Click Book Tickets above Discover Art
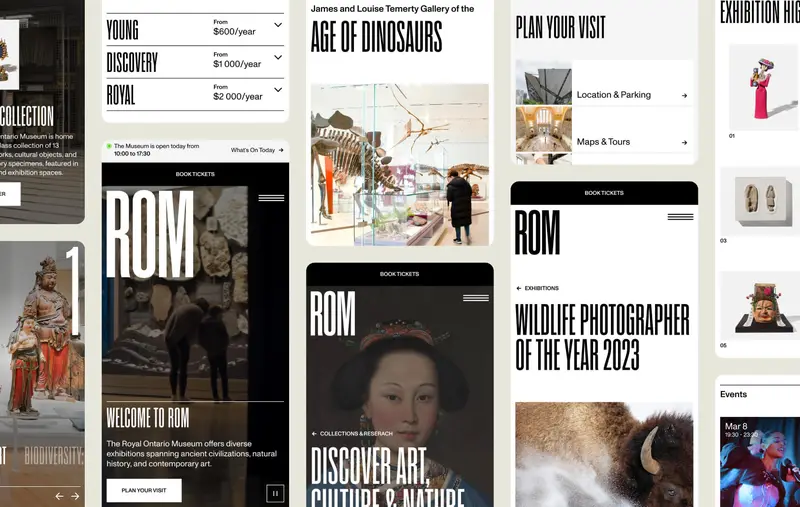Screen dimensions: 800x507 pos(399,274)
